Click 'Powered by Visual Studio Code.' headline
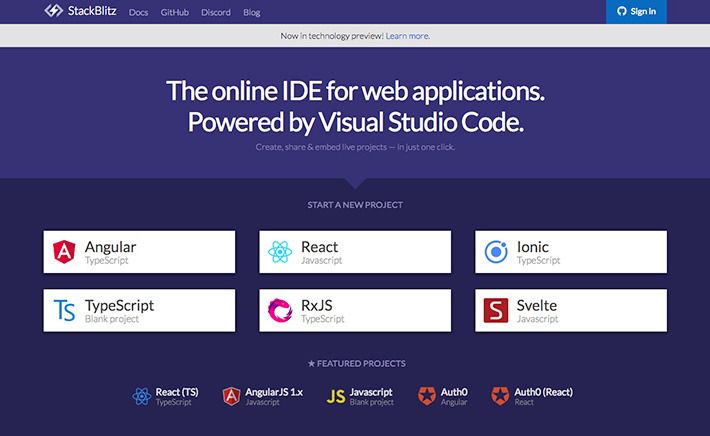This screenshot has height=436, width=710. [x=355, y=122]
